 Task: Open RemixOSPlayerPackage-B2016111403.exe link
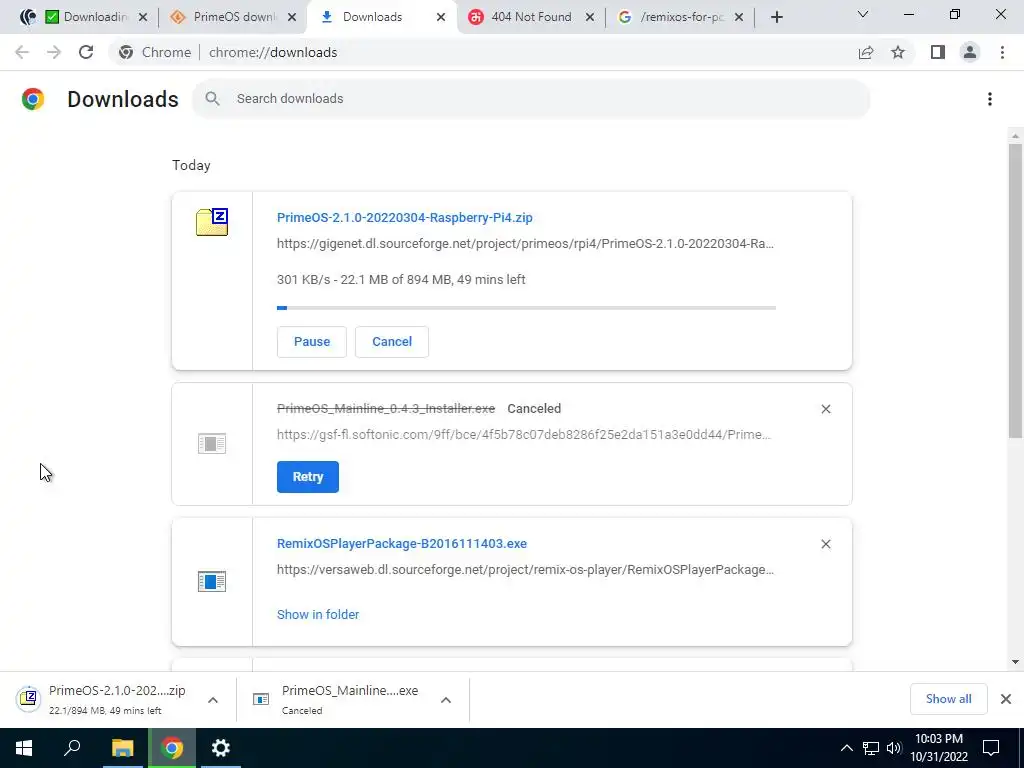coord(402,543)
